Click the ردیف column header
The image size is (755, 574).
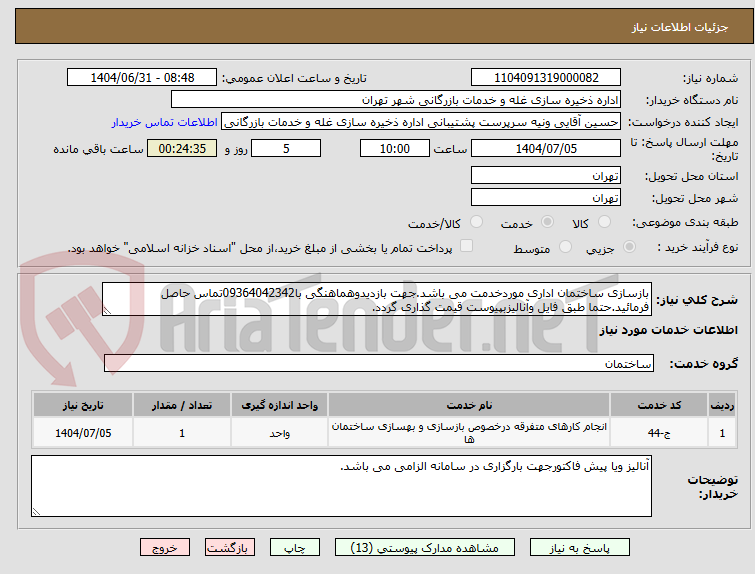tap(722, 405)
